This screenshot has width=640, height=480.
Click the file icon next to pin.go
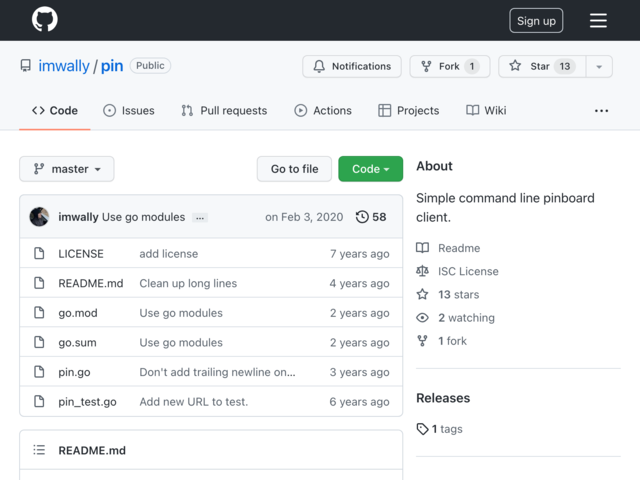click(x=39, y=372)
